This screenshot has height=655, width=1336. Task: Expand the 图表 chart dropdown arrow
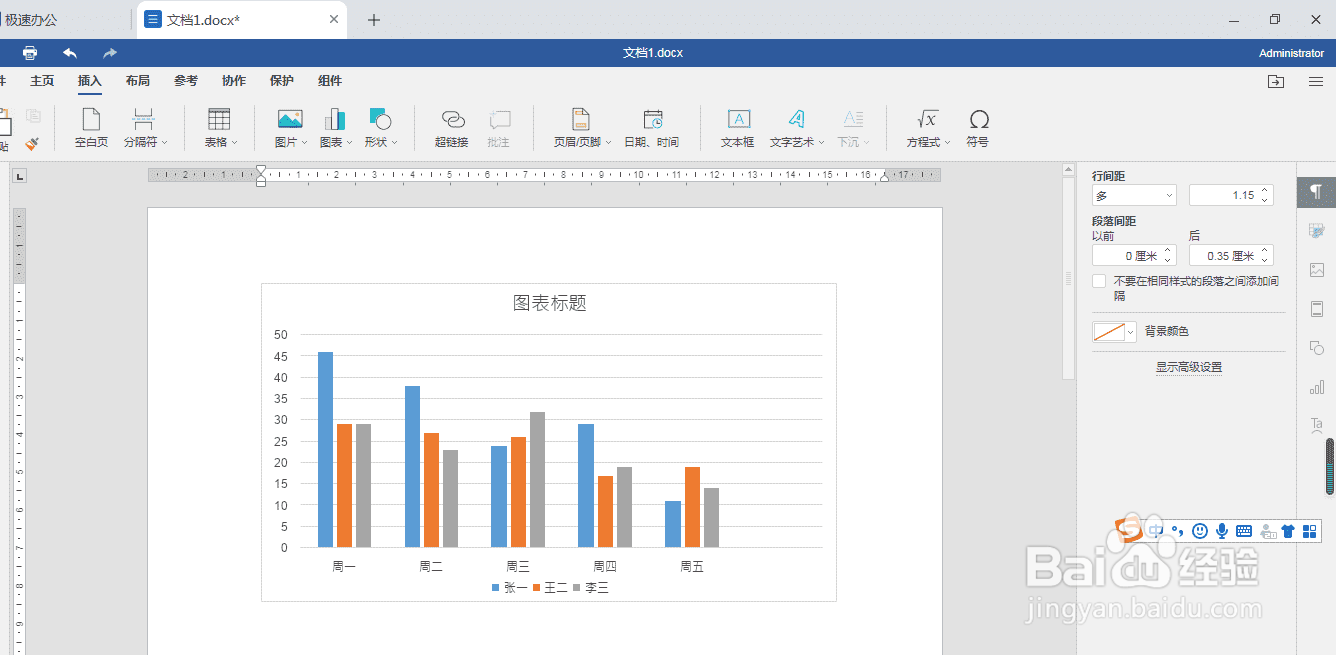350,143
